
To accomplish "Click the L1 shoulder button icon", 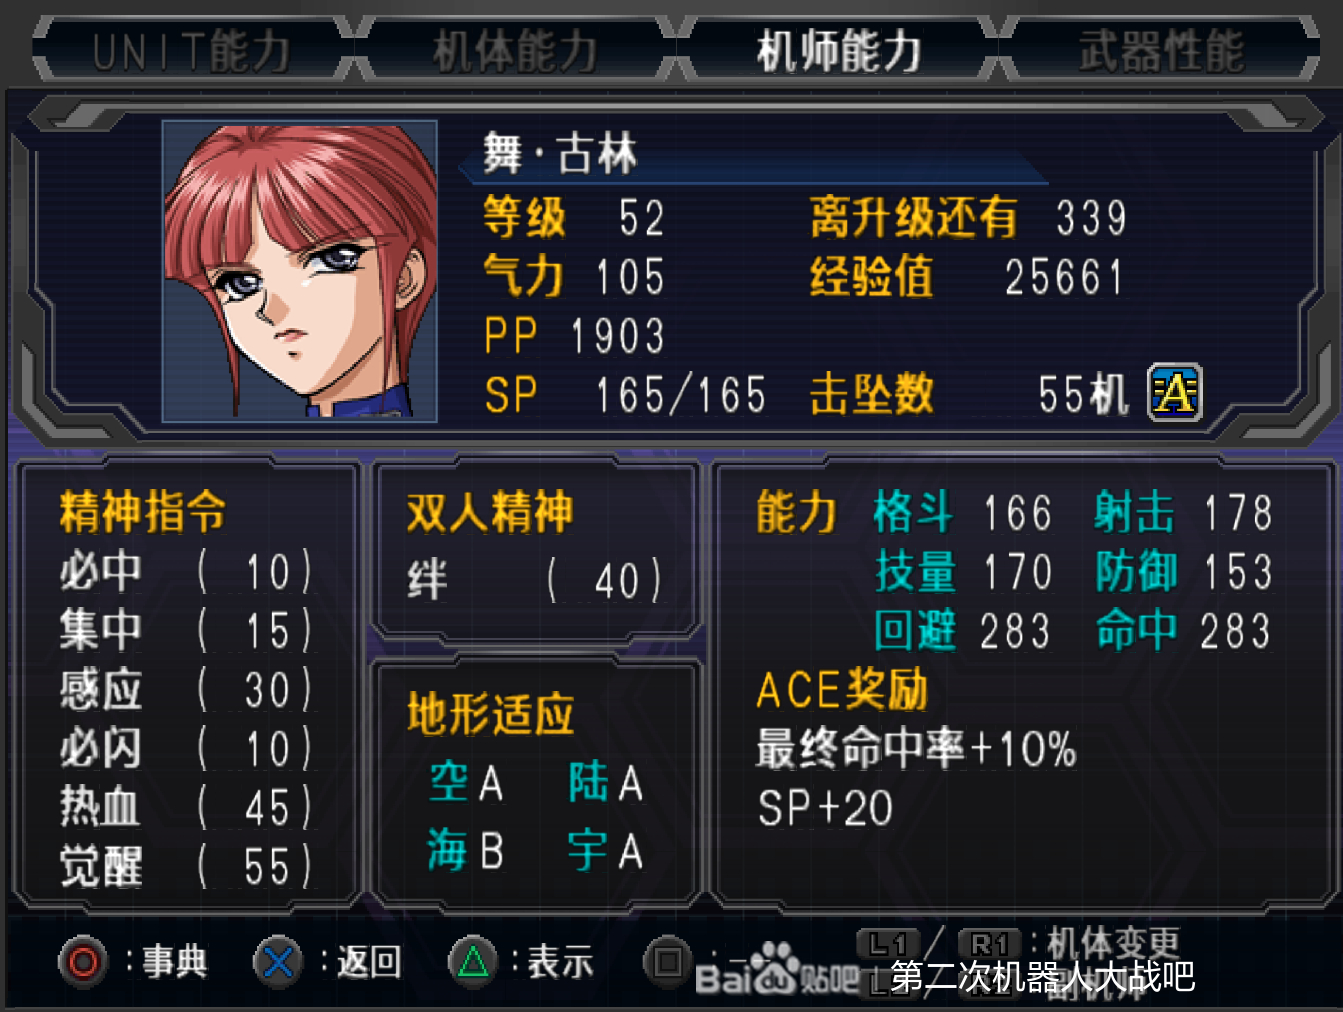I will (888, 943).
